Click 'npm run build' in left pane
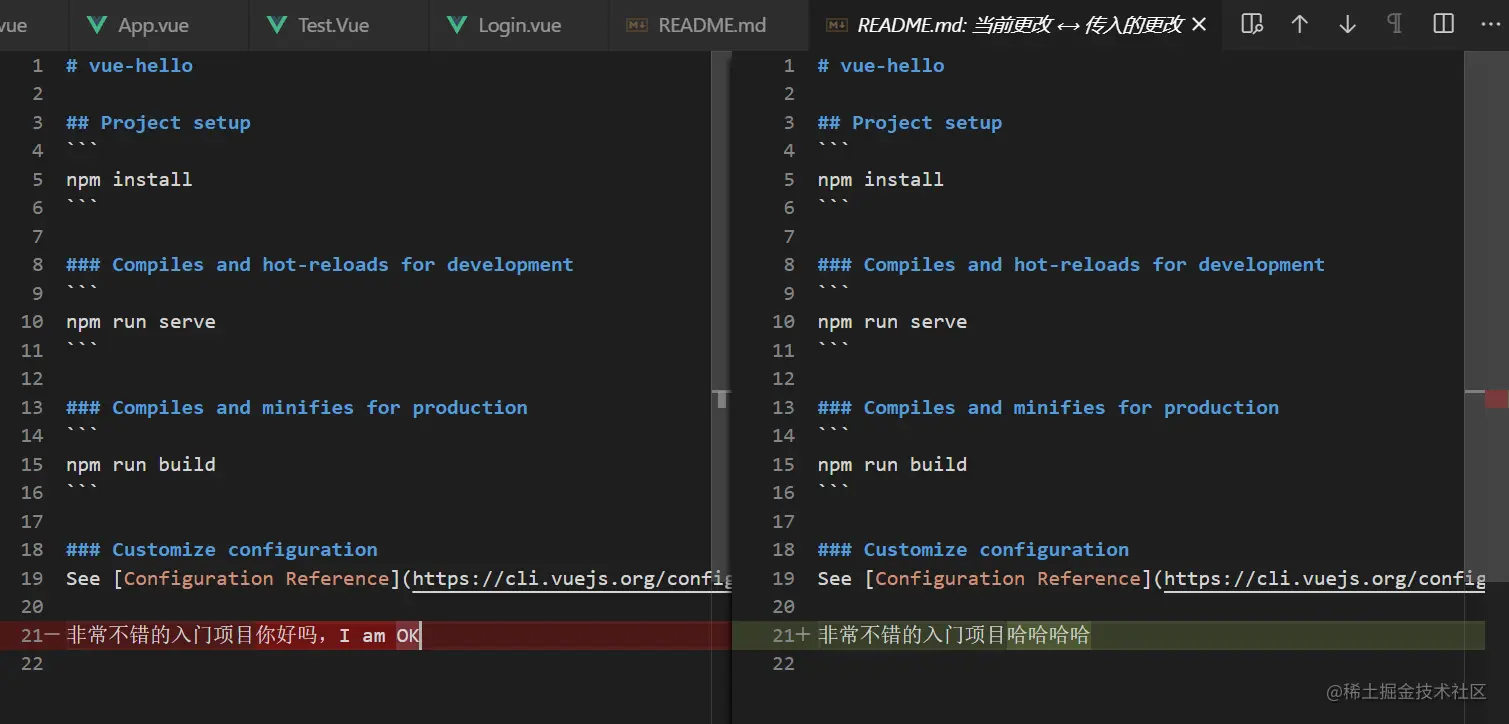 click(x=141, y=465)
